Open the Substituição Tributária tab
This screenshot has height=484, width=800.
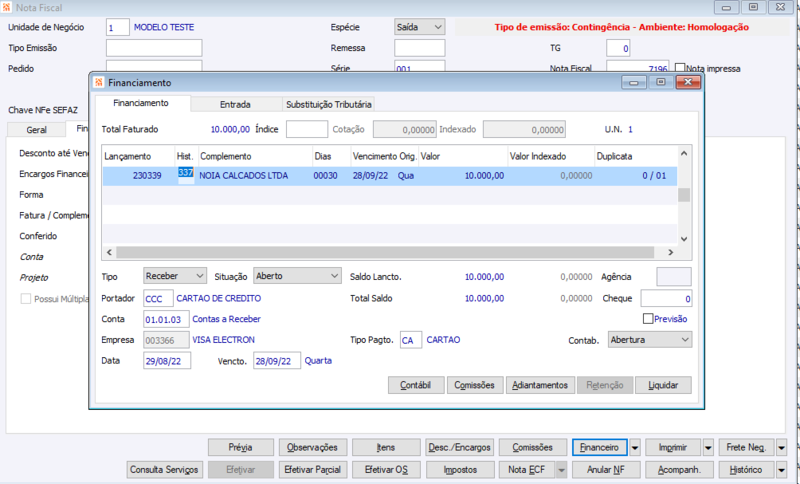point(329,104)
